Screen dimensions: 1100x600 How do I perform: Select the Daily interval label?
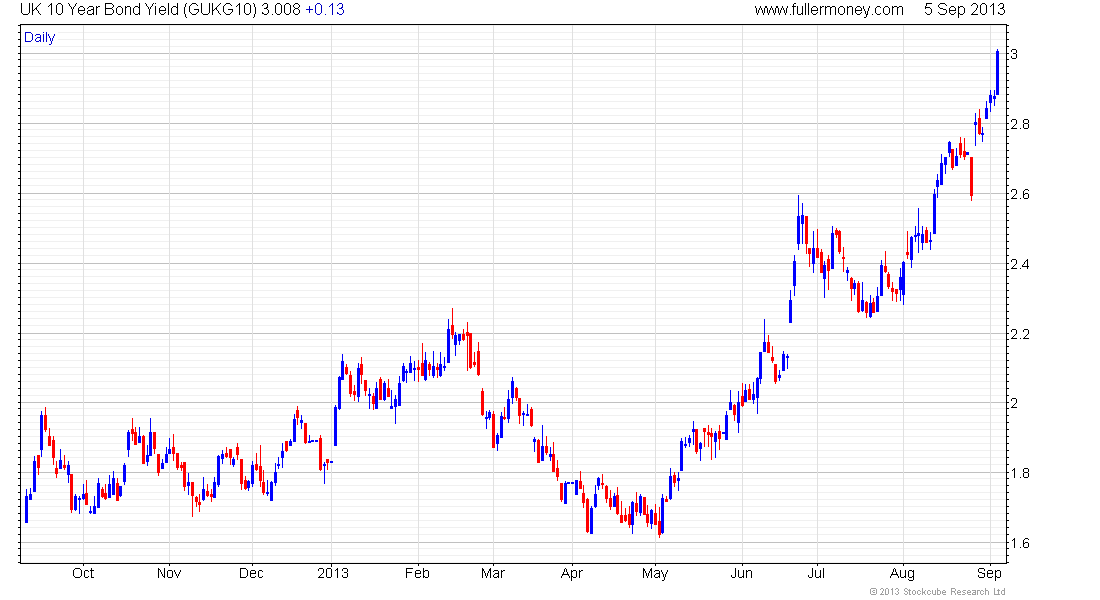(40, 38)
